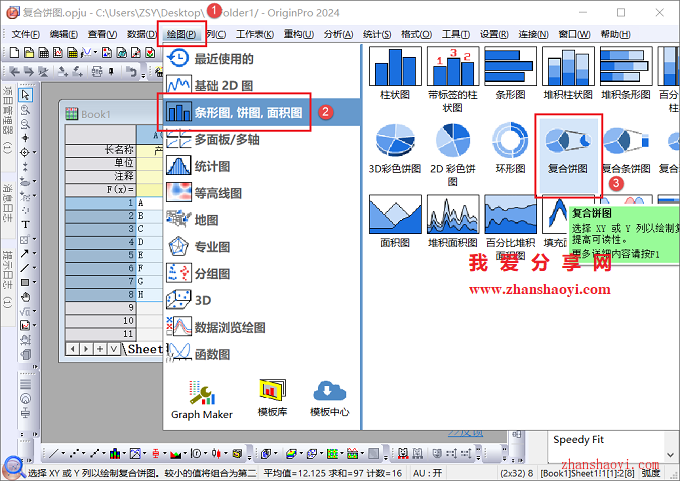Open the 模板中心 template center
Screen dimensions: 680x481
click(330, 398)
